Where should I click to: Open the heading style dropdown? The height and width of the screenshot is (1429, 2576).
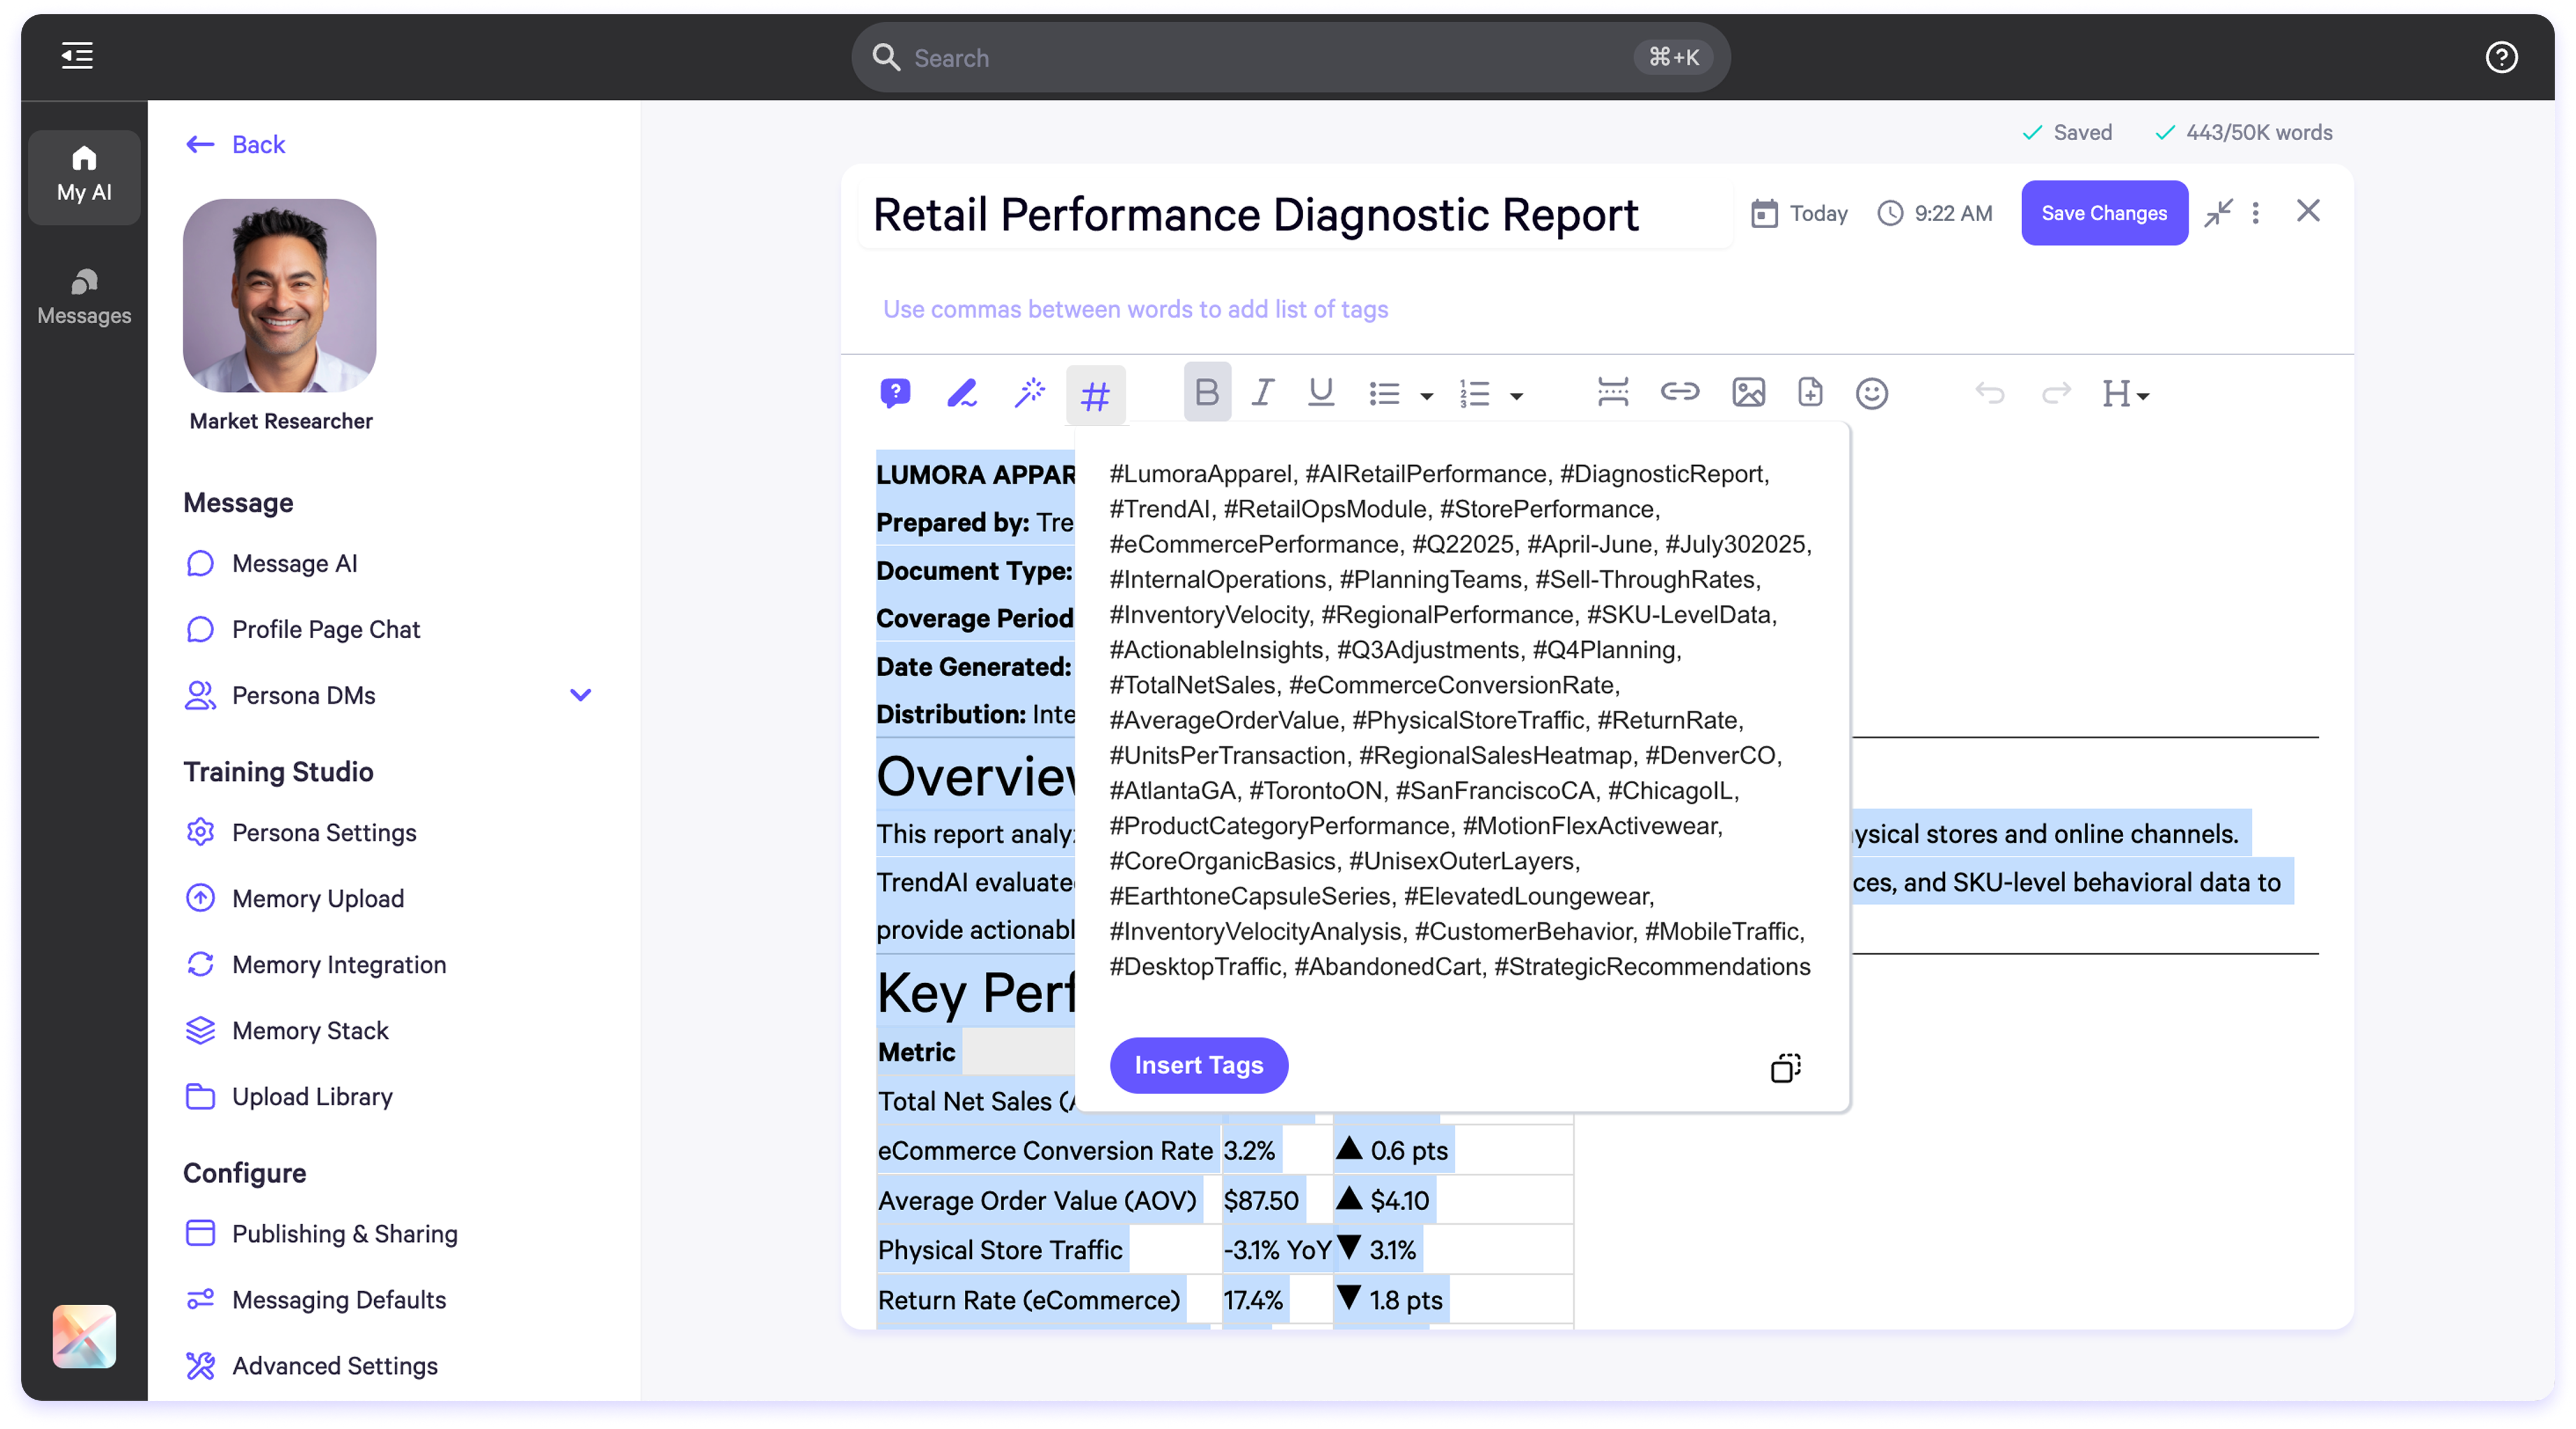point(2124,394)
